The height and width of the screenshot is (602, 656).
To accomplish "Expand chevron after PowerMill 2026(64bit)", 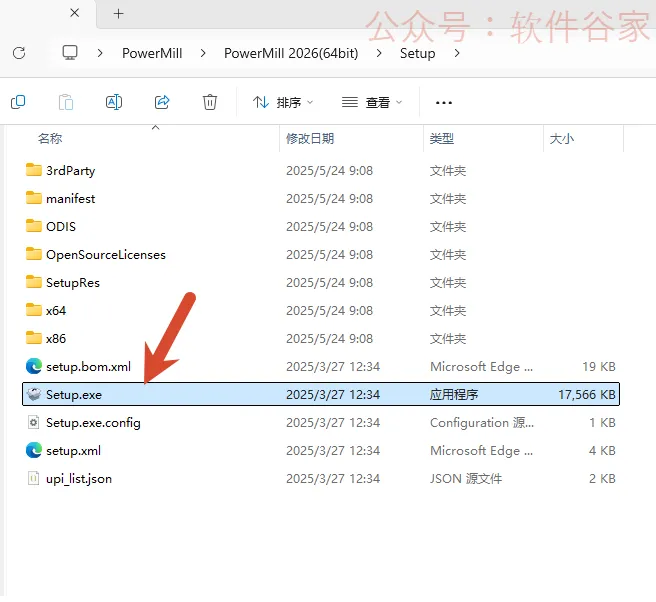I will [379, 53].
